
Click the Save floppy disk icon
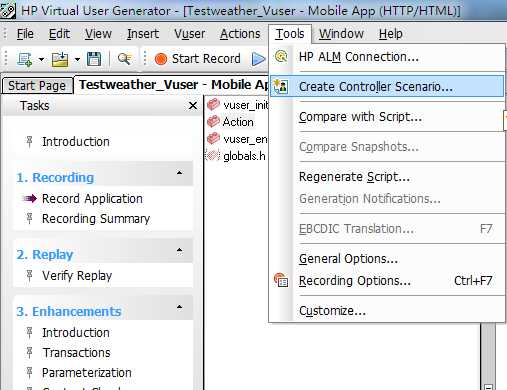(x=94, y=59)
